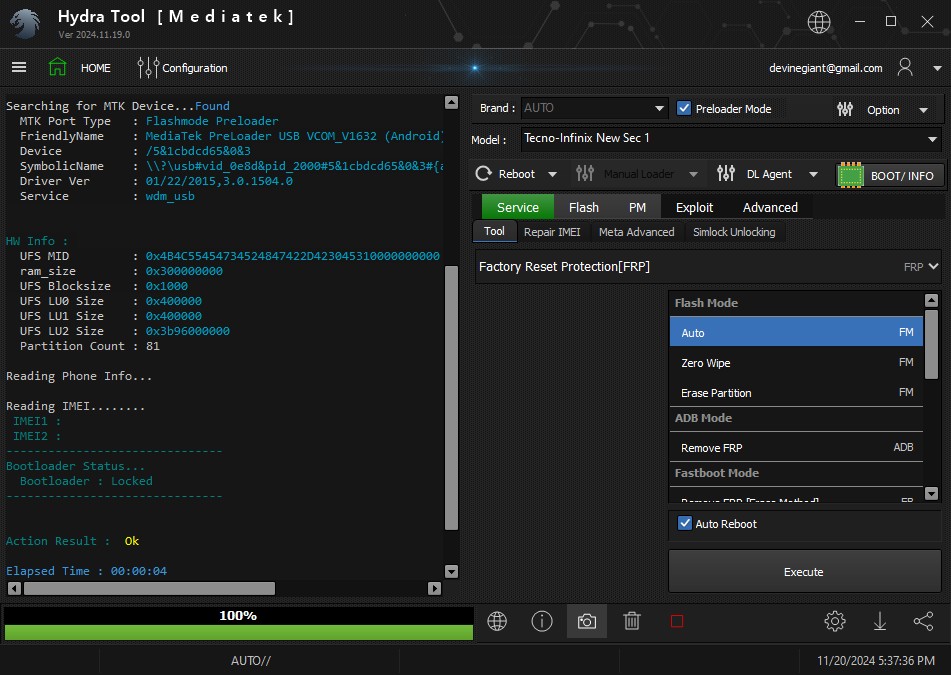Click the Bootloader : Locked log line
The image size is (951, 675).
point(86,481)
